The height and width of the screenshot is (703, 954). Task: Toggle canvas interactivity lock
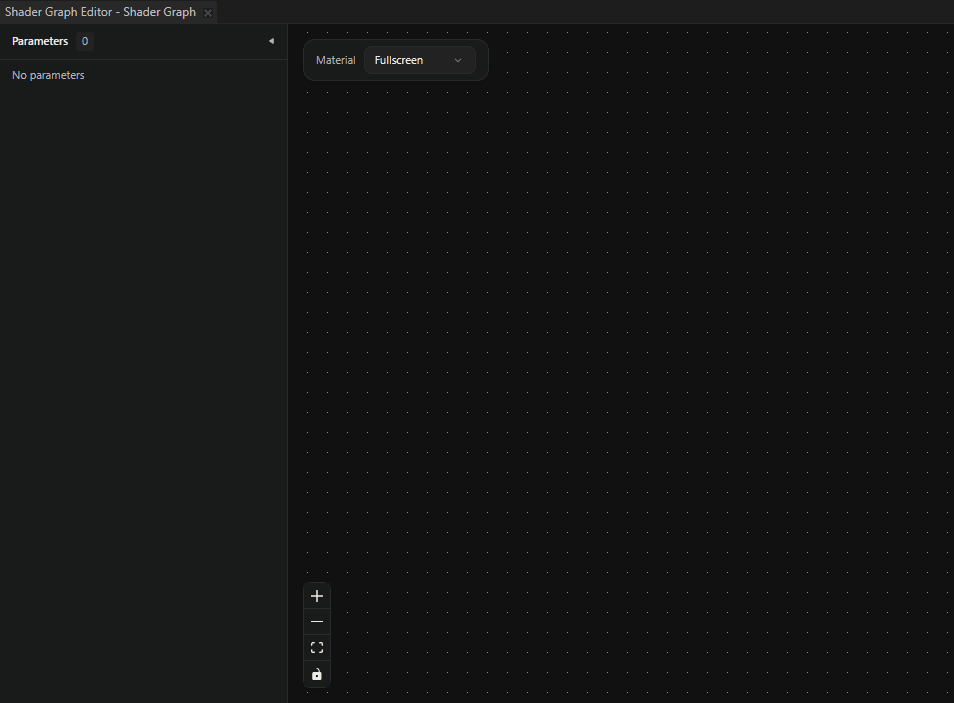[x=317, y=674]
